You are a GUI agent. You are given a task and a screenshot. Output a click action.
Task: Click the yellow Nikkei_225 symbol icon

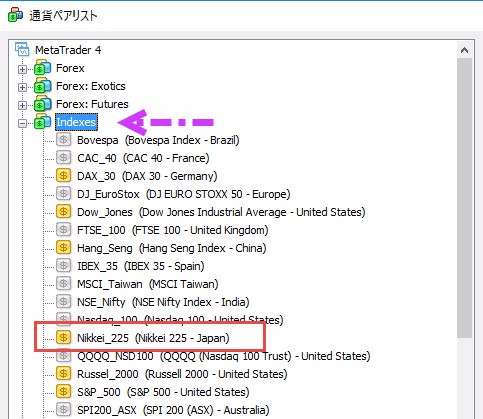pyautogui.click(x=63, y=338)
